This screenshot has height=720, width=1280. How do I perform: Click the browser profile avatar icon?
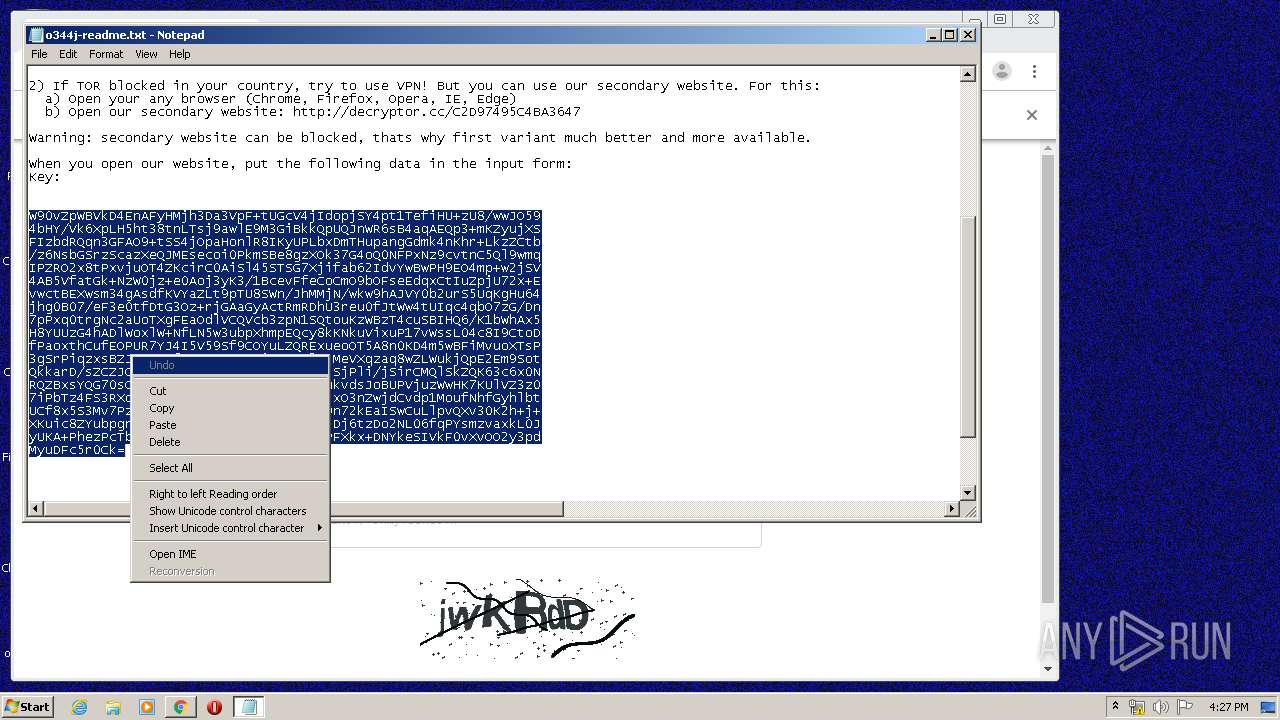1002,71
